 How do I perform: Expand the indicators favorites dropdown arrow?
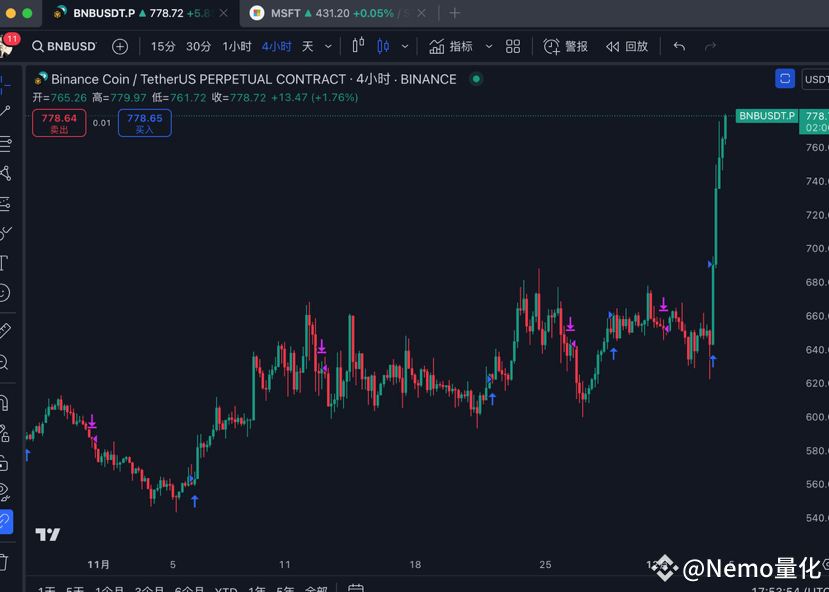[489, 47]
